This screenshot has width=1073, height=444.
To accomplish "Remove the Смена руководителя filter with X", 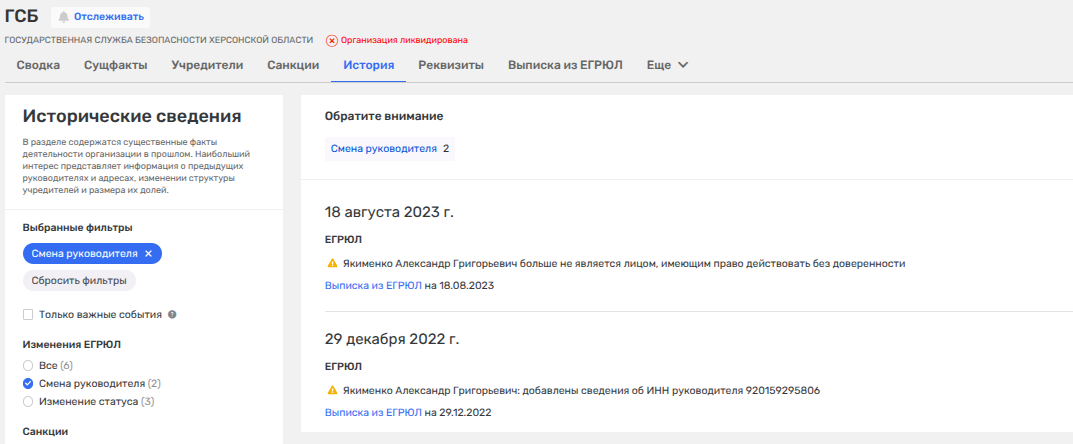I will [x=148, y=254].
